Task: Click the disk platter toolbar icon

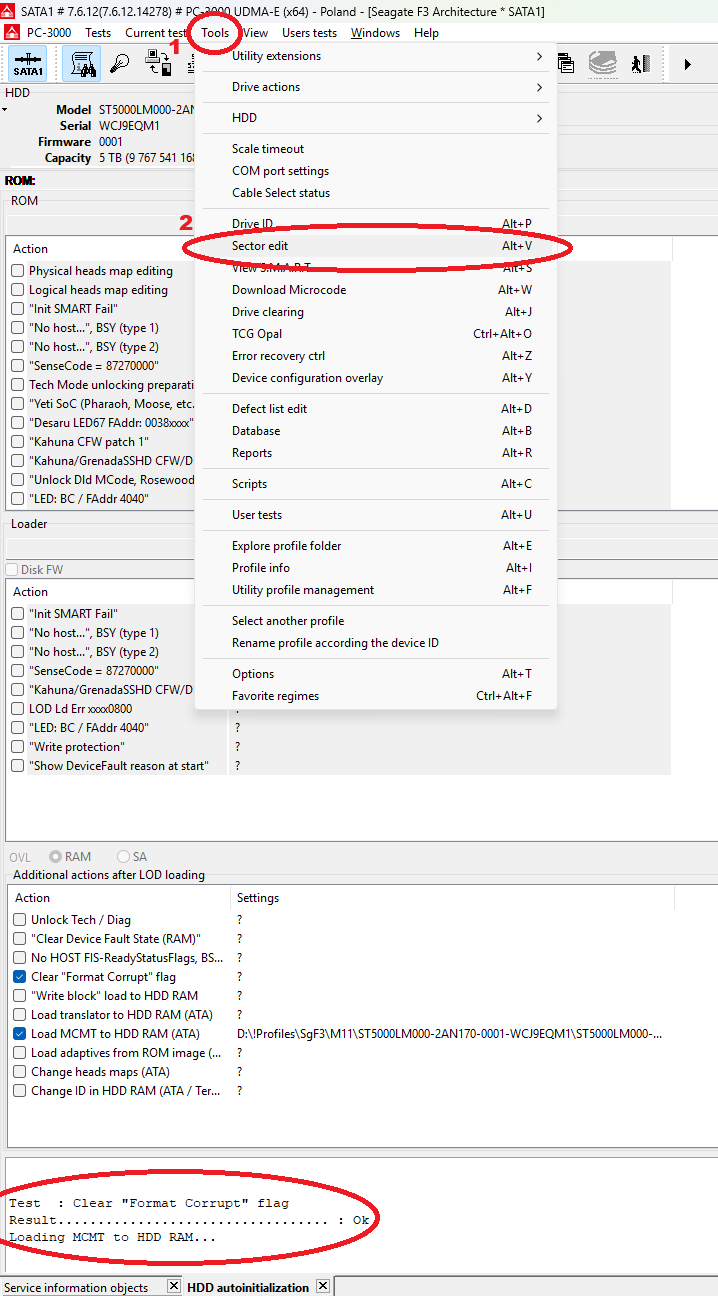Action: point(603,64)
